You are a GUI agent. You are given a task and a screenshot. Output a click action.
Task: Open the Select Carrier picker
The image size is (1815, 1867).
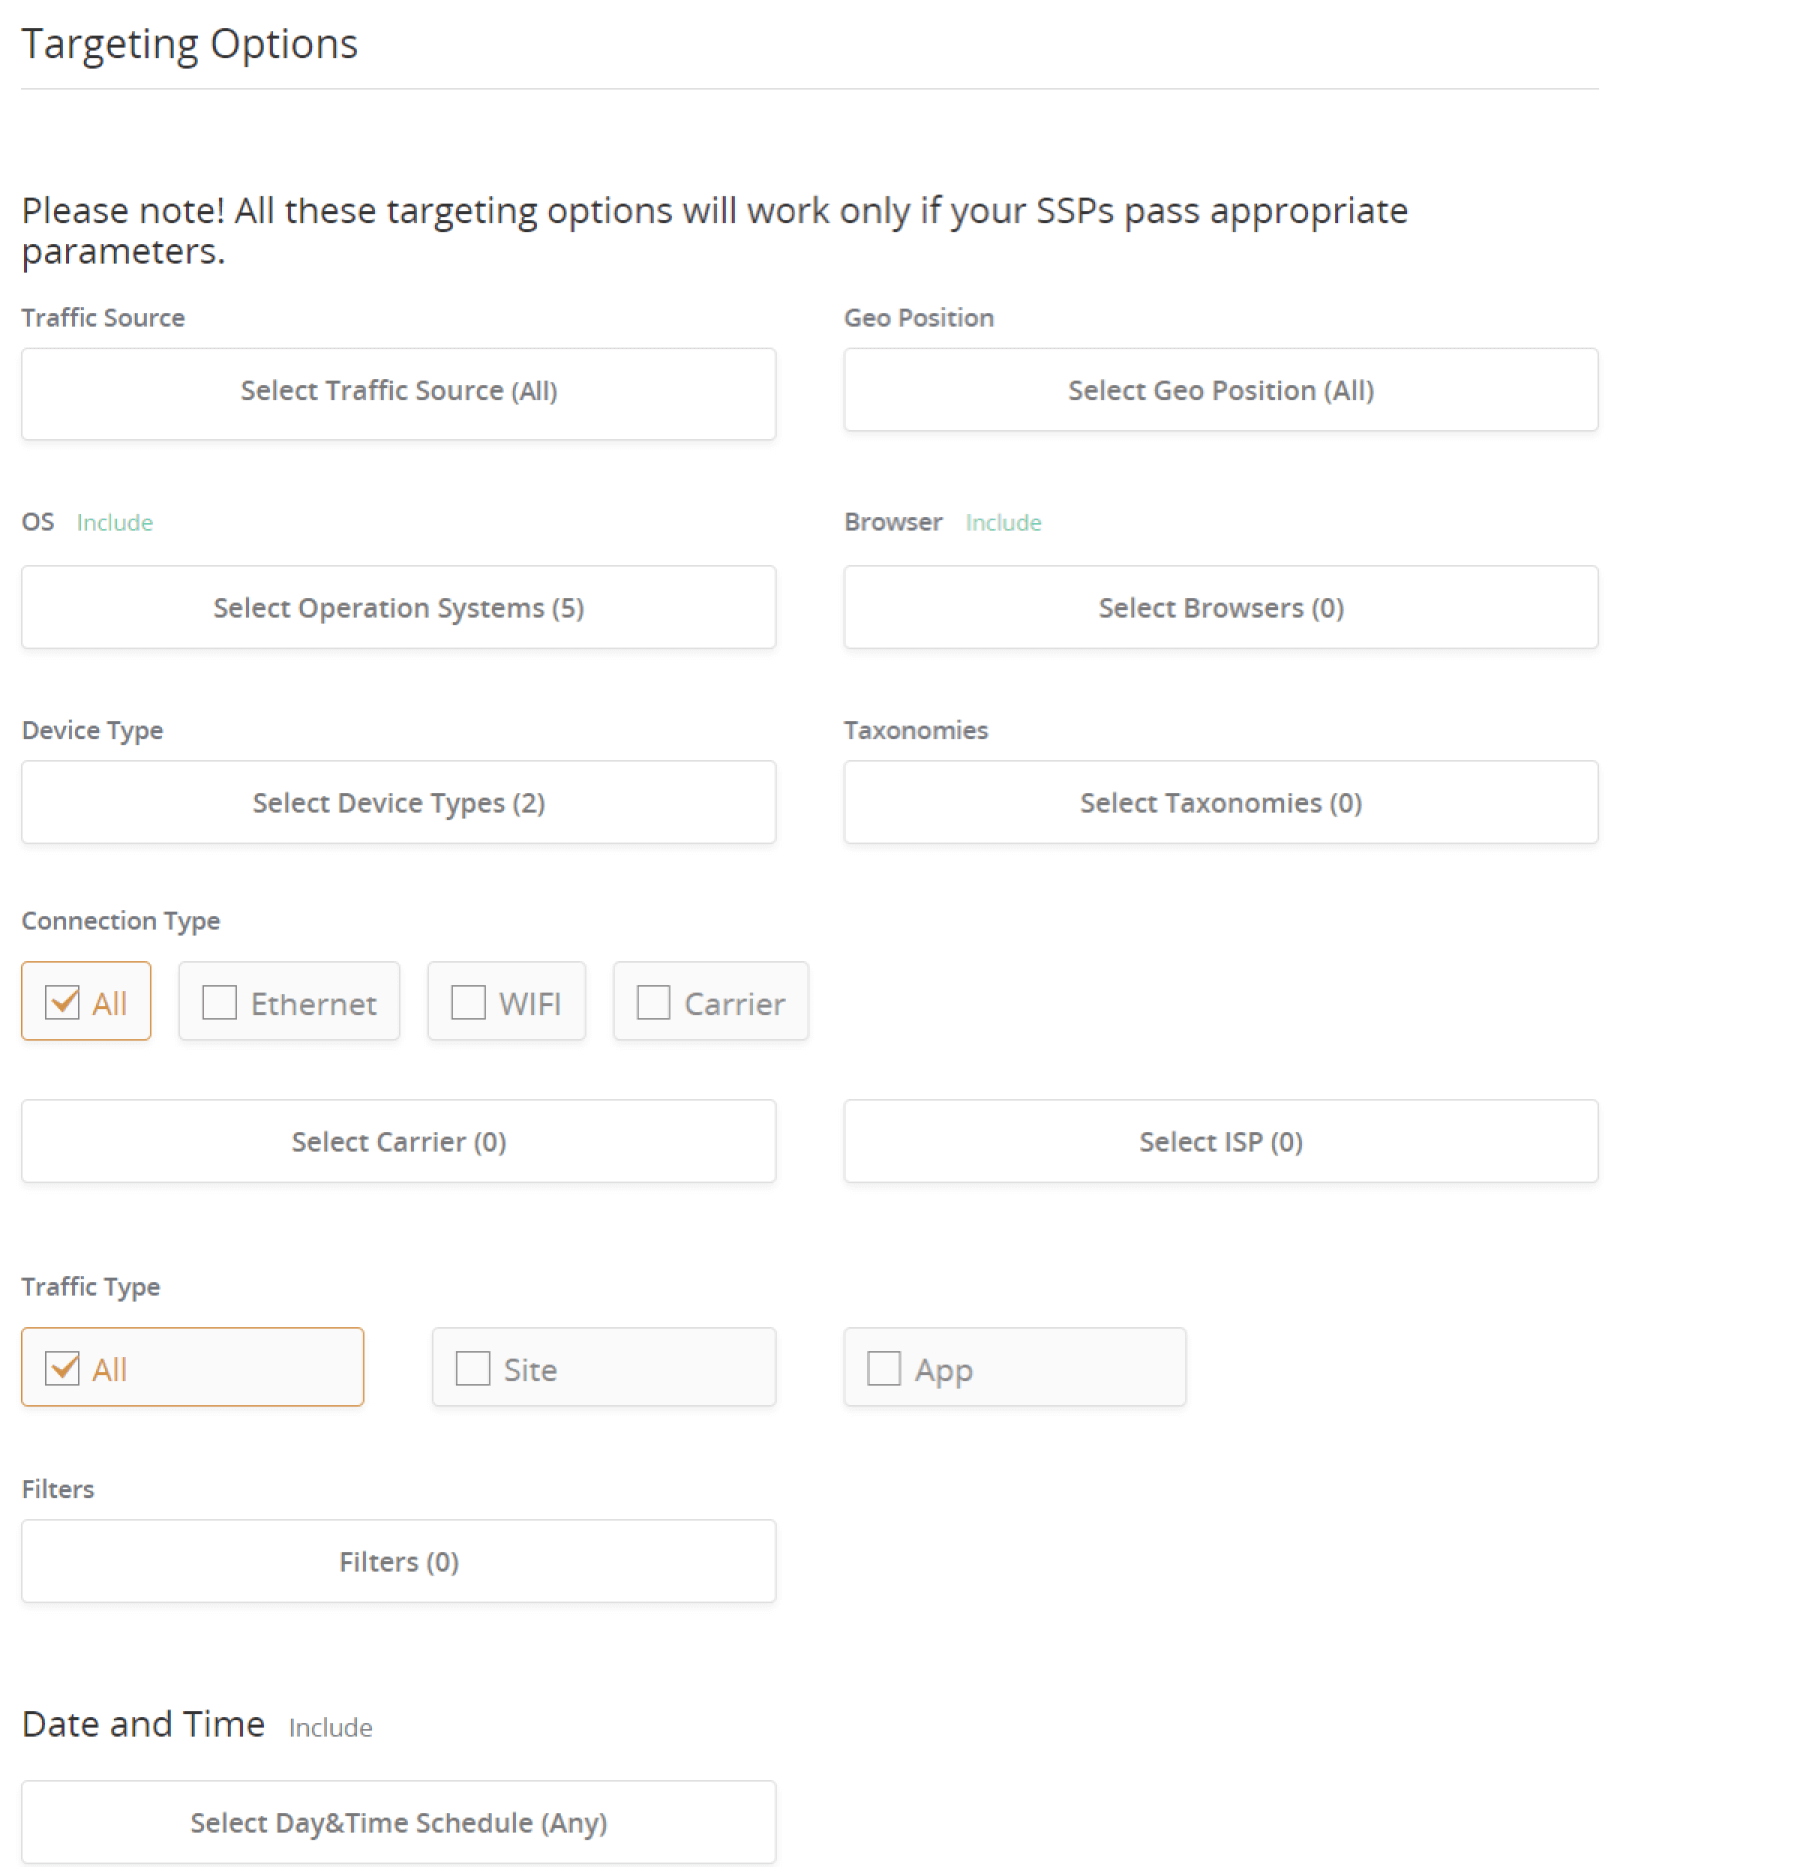(398, 1141)
